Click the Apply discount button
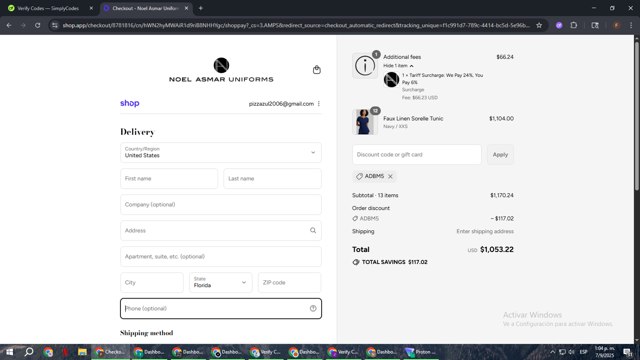 [500, 155]
